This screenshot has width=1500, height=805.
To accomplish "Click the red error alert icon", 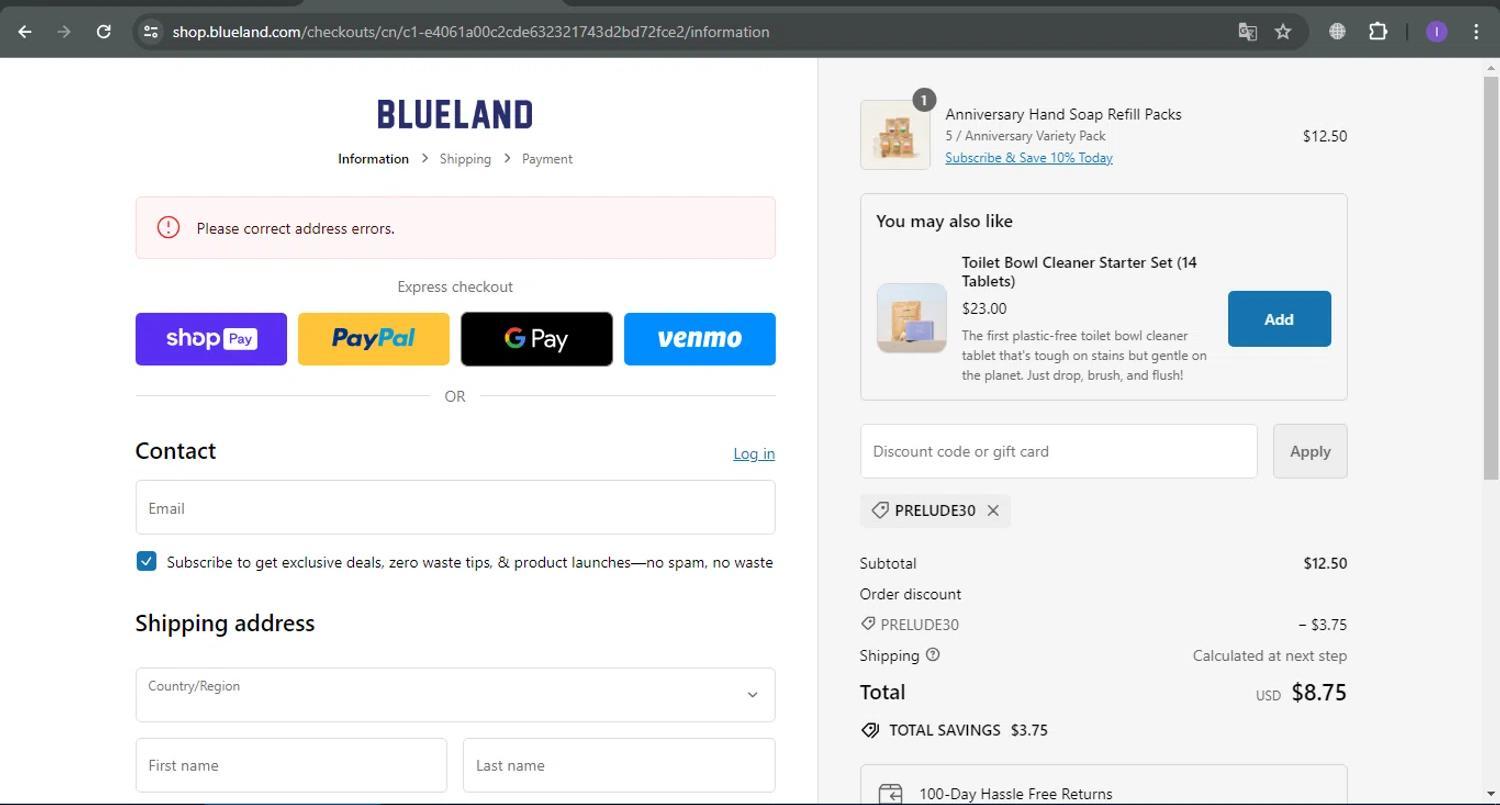I will click(x=168, y=227).
